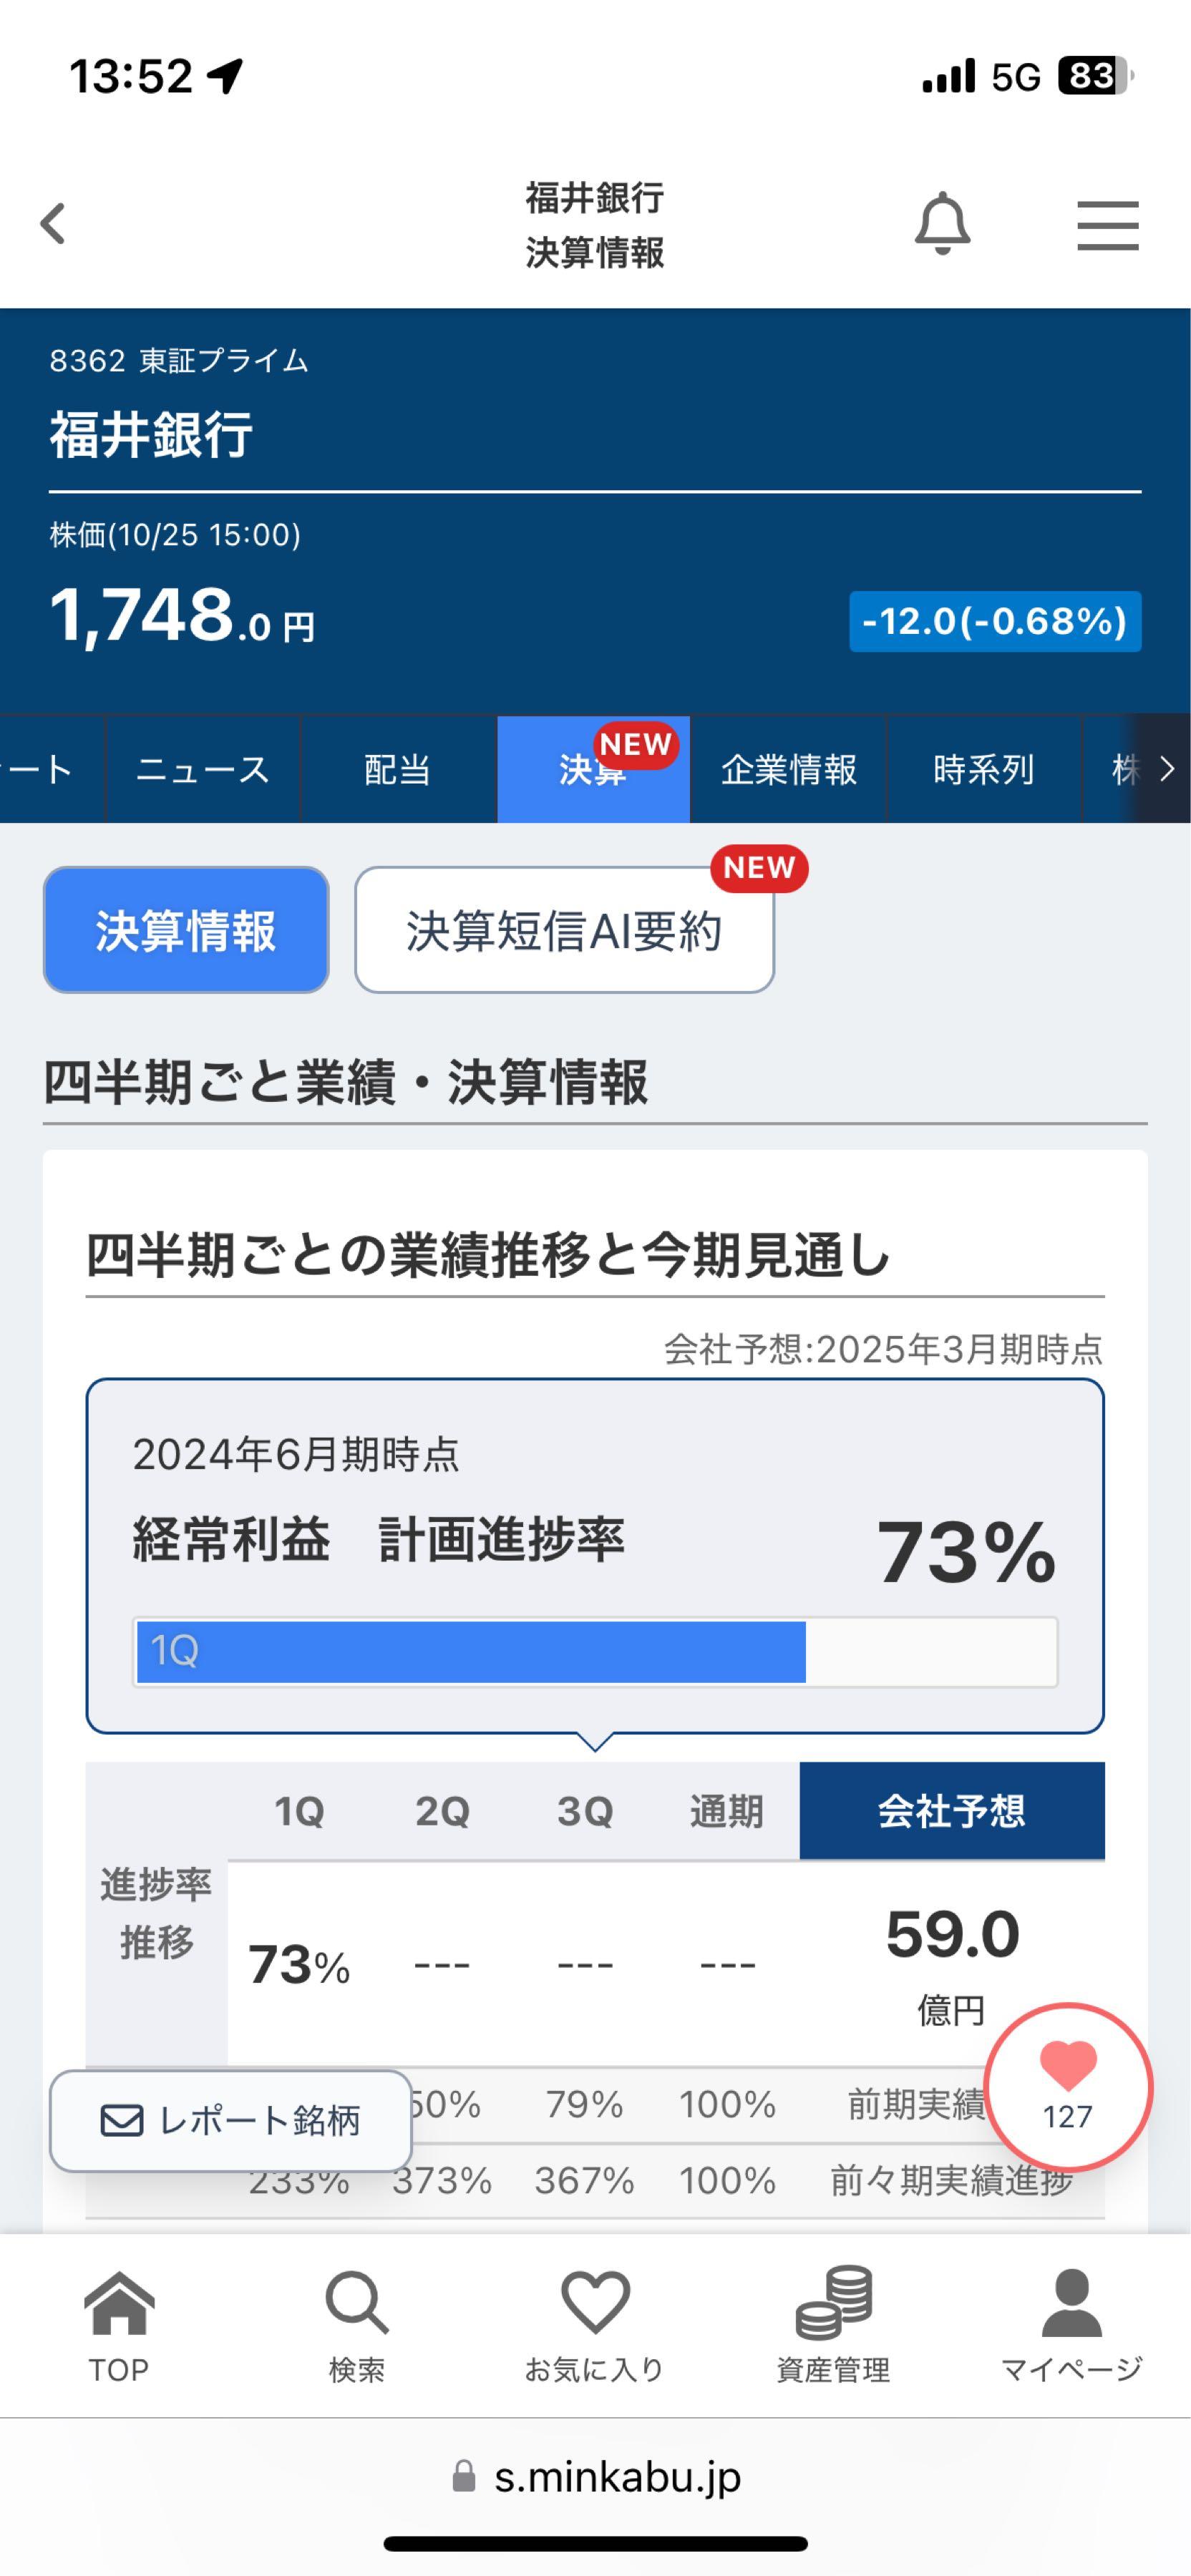Enable the 決算情報 view
The image size is (1191, 2576).
click(x=185, y=930)
